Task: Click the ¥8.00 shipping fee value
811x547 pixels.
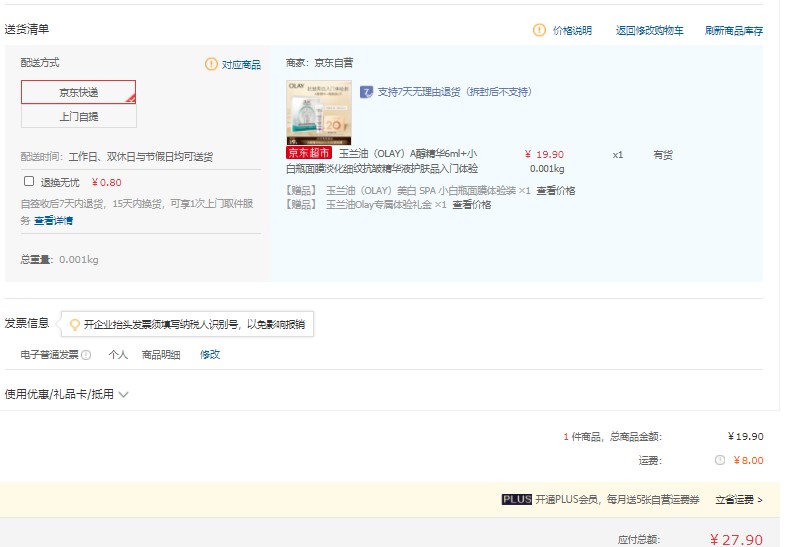Action: [x=748, y=460]
